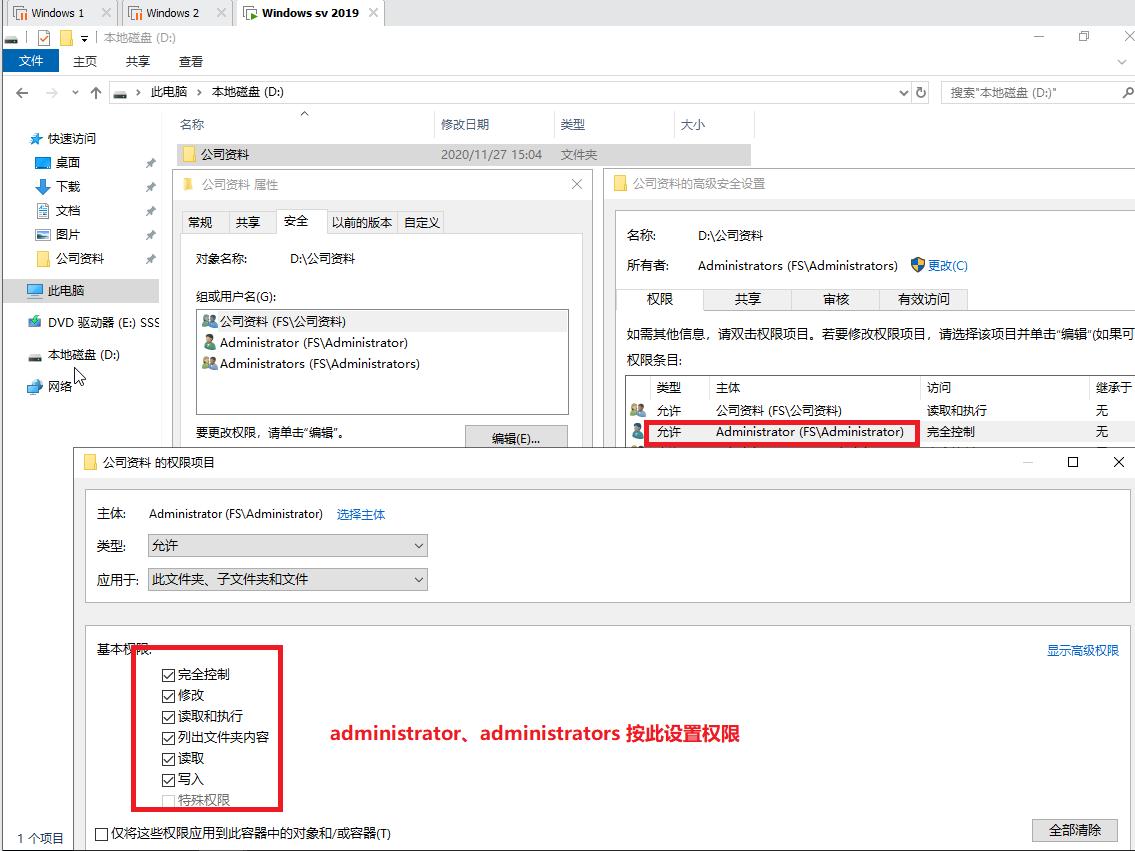Click the 编辑(E) button
Screen dimensions: 1135x851
coord(517,437)
